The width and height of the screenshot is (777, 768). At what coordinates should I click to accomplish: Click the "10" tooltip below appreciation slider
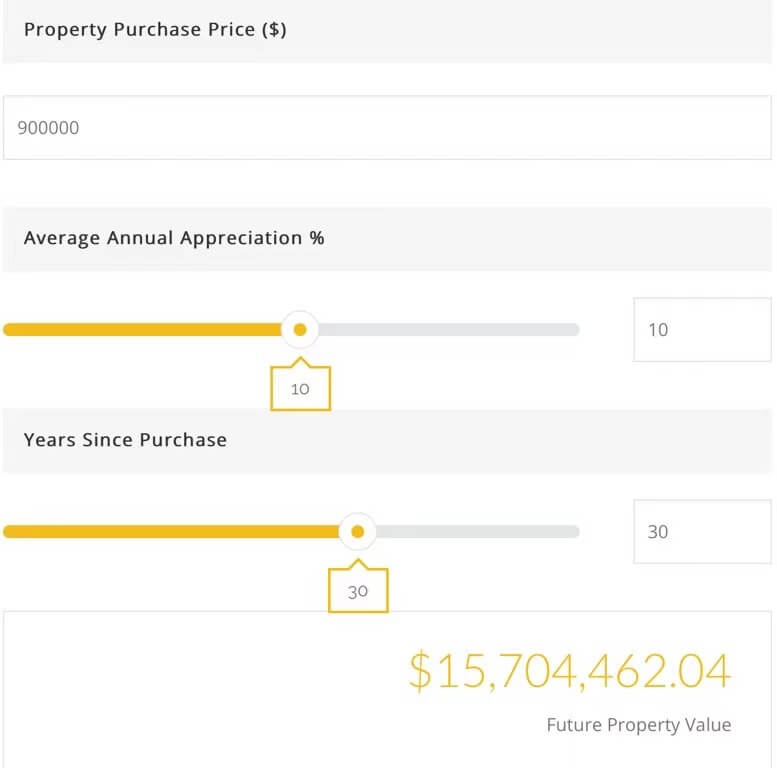coord(300,389)
